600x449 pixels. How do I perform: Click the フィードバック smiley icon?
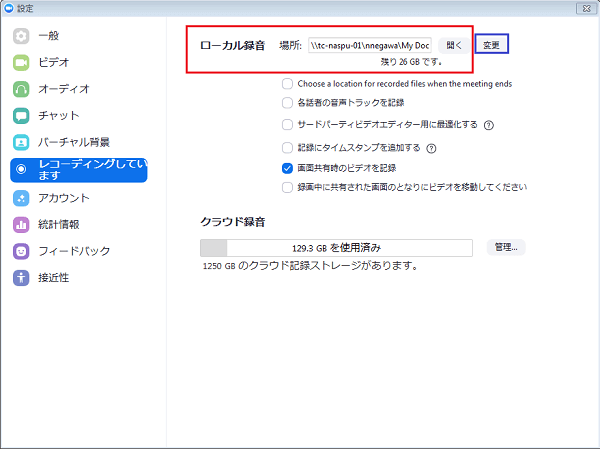21,251
